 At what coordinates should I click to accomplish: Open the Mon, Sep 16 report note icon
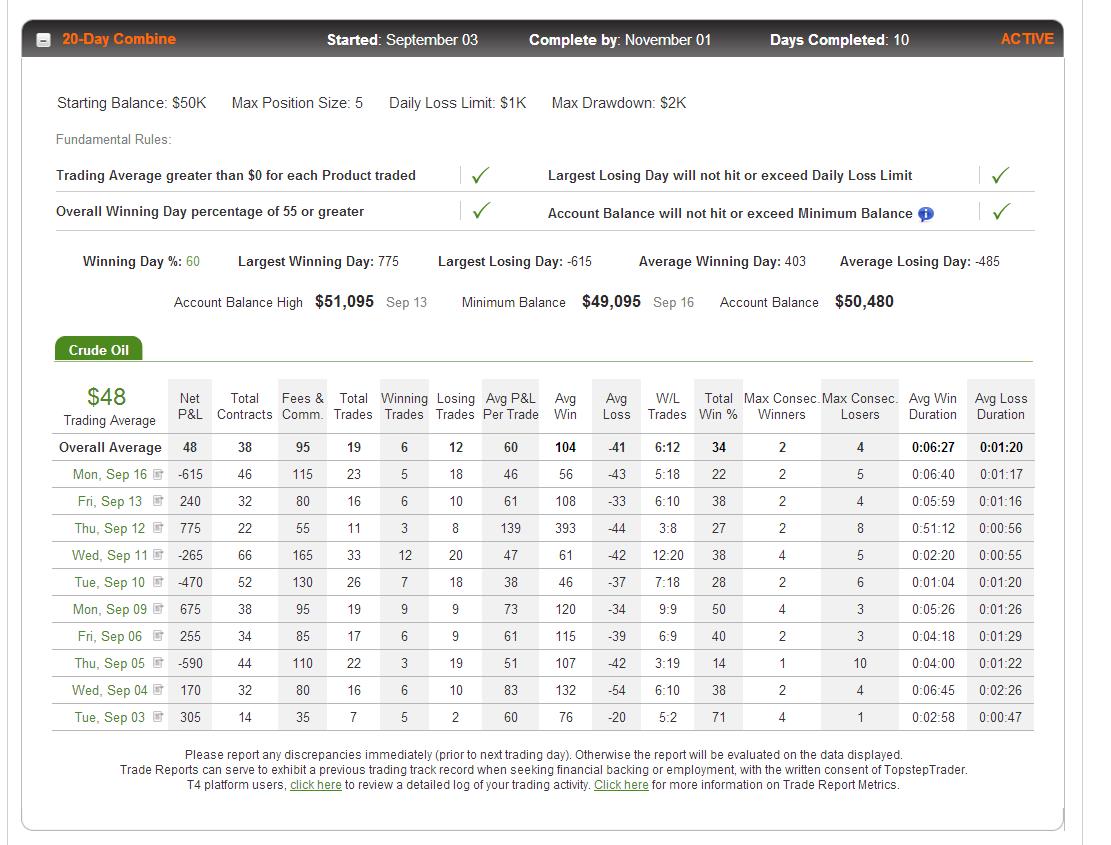pos(158,474)
